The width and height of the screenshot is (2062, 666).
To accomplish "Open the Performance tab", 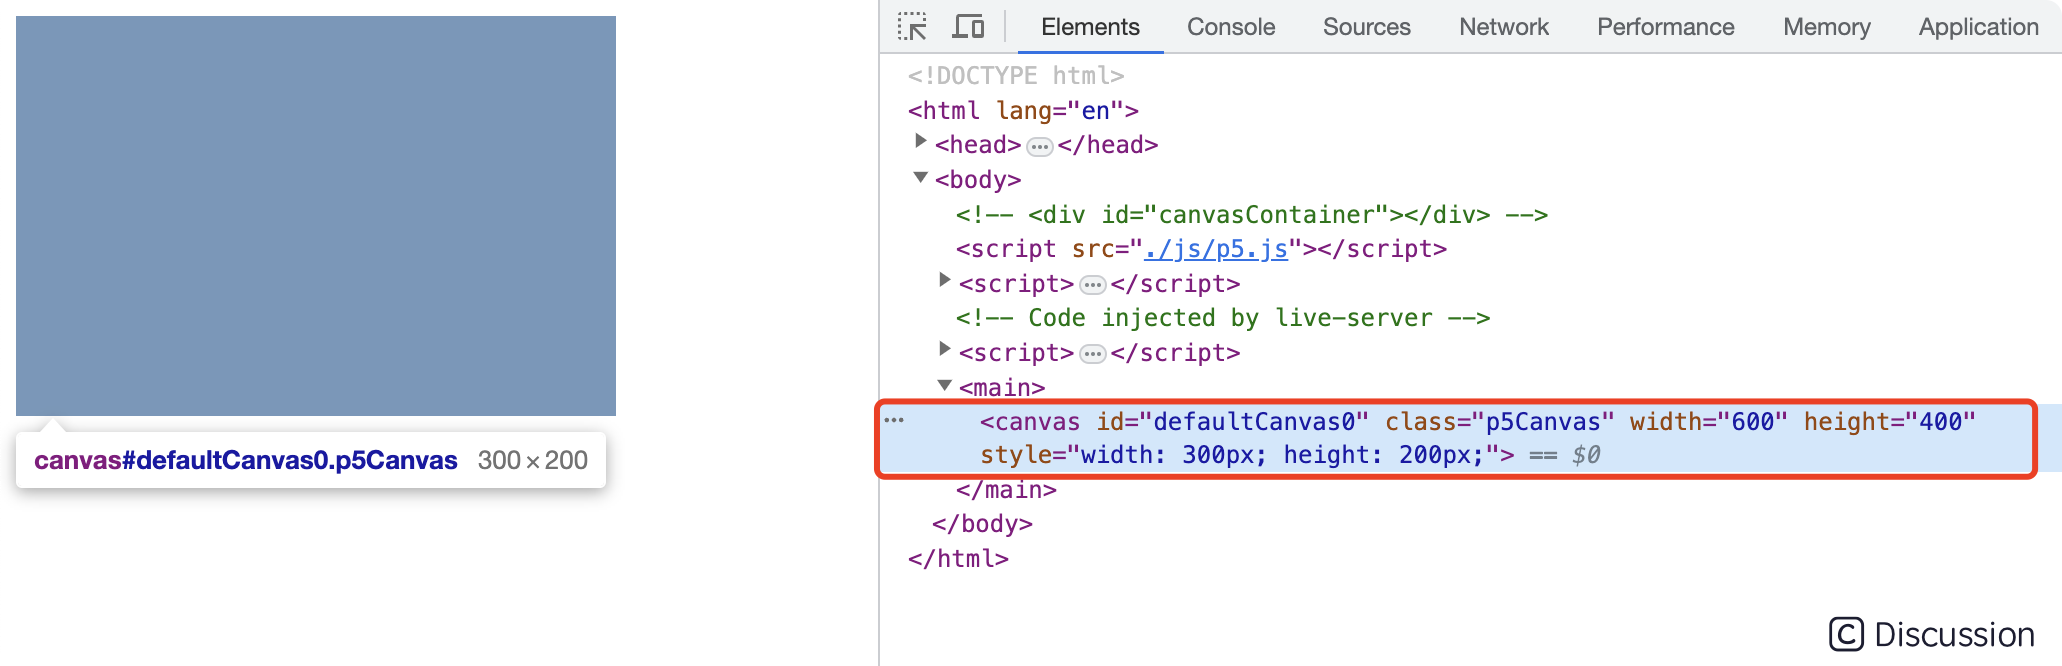I will tap(1666, 27).
